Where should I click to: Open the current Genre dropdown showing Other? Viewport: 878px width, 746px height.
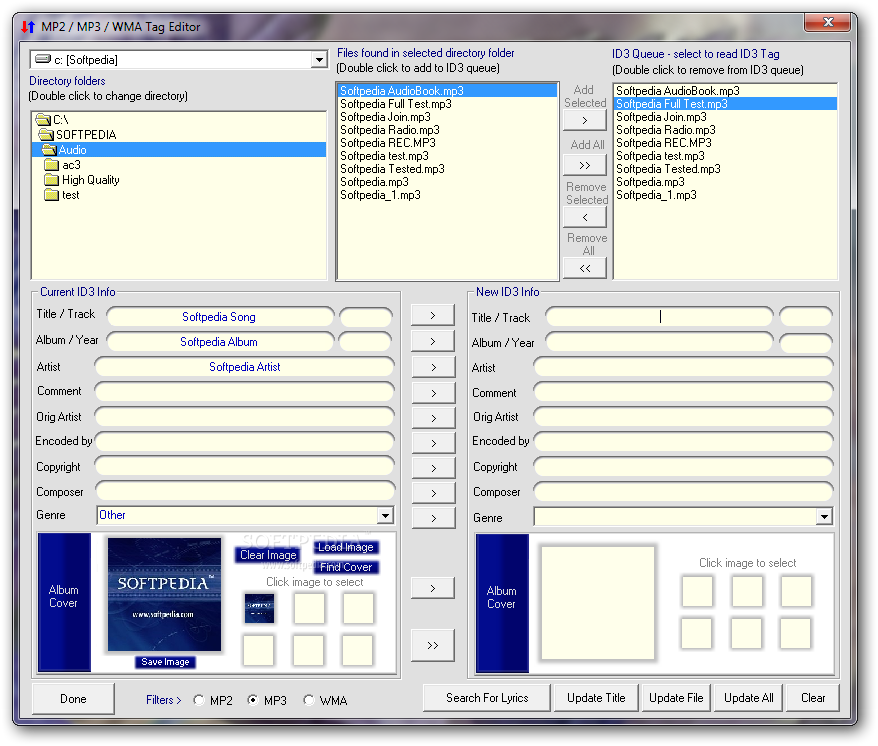click(385, 516)
